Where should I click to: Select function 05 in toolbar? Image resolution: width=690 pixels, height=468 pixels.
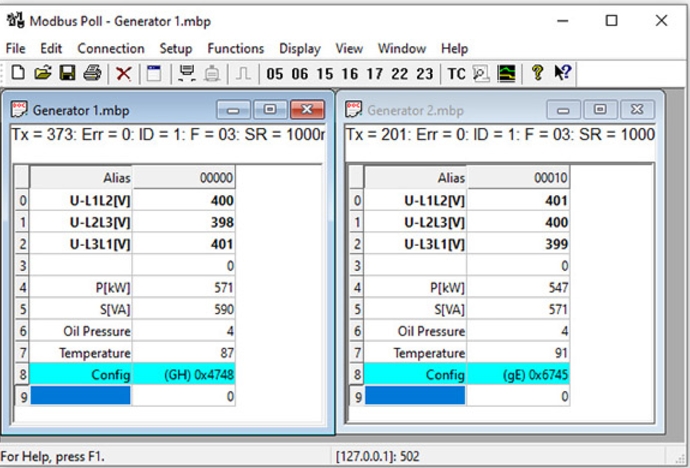(275, 74)
